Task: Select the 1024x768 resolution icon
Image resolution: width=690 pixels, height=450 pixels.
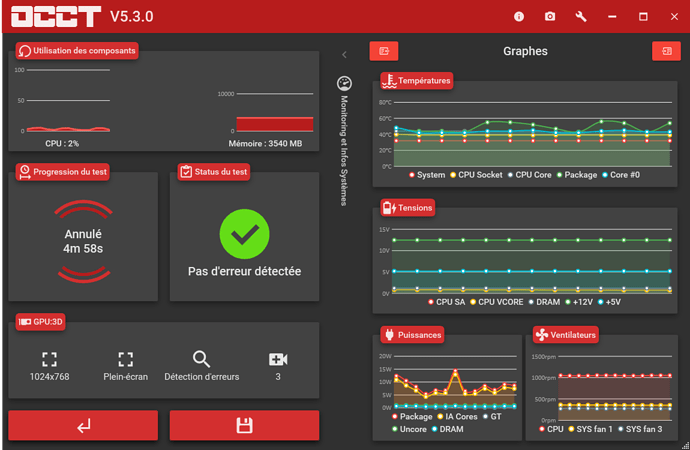Action: coord(49,359)
